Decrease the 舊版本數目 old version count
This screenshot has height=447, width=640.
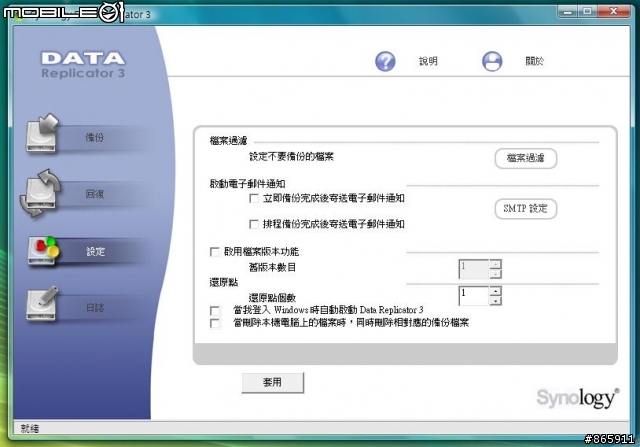click(496, 274)
